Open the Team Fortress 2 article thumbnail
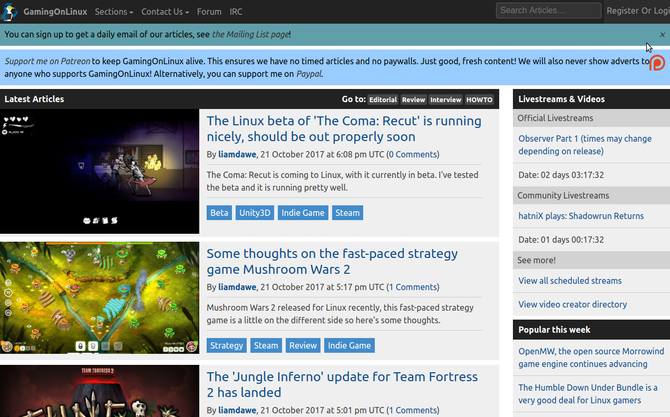Viewport: 670px width, 417px height. click(99, 391)
